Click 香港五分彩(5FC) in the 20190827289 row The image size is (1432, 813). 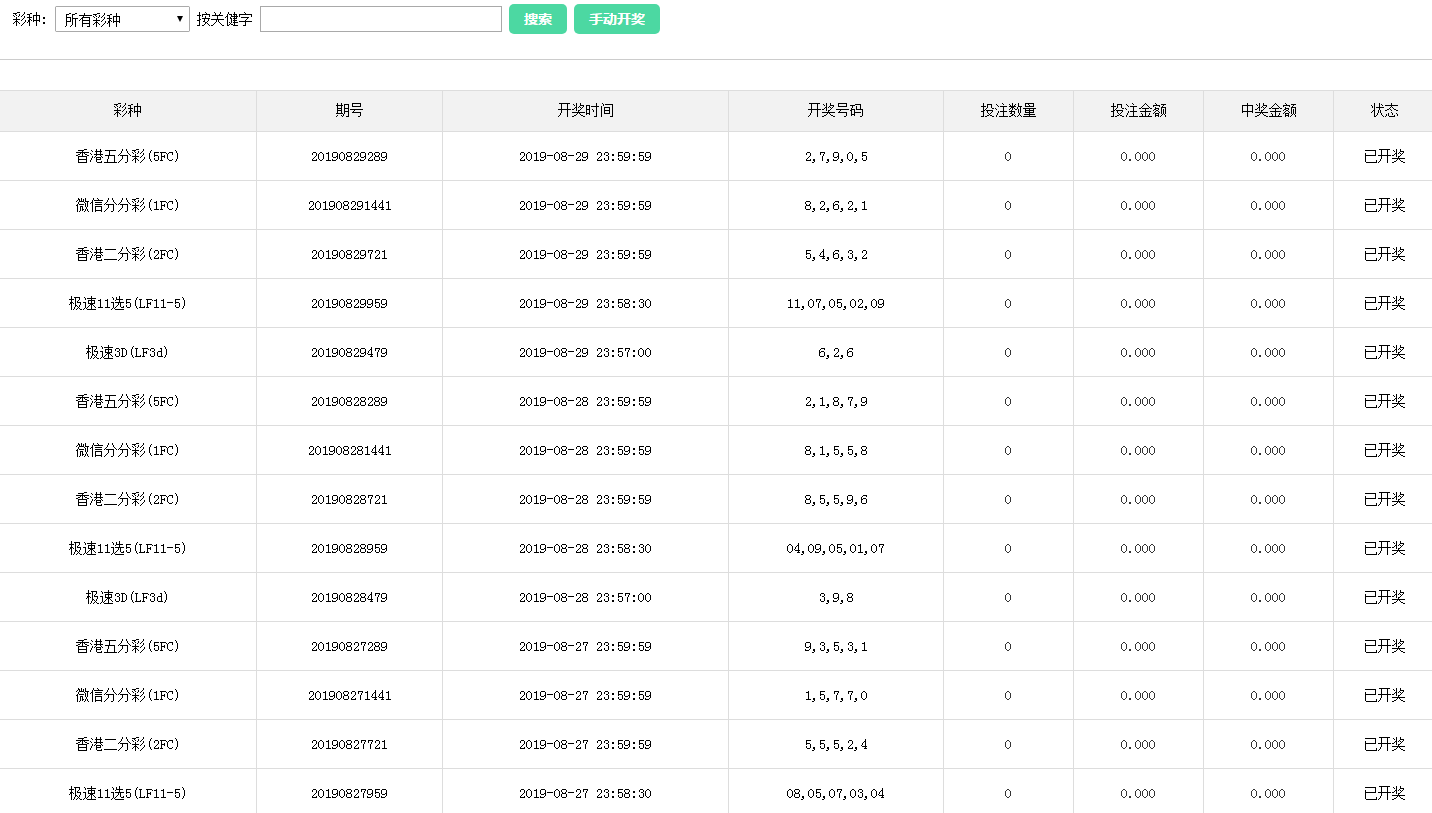coord(127,647)
